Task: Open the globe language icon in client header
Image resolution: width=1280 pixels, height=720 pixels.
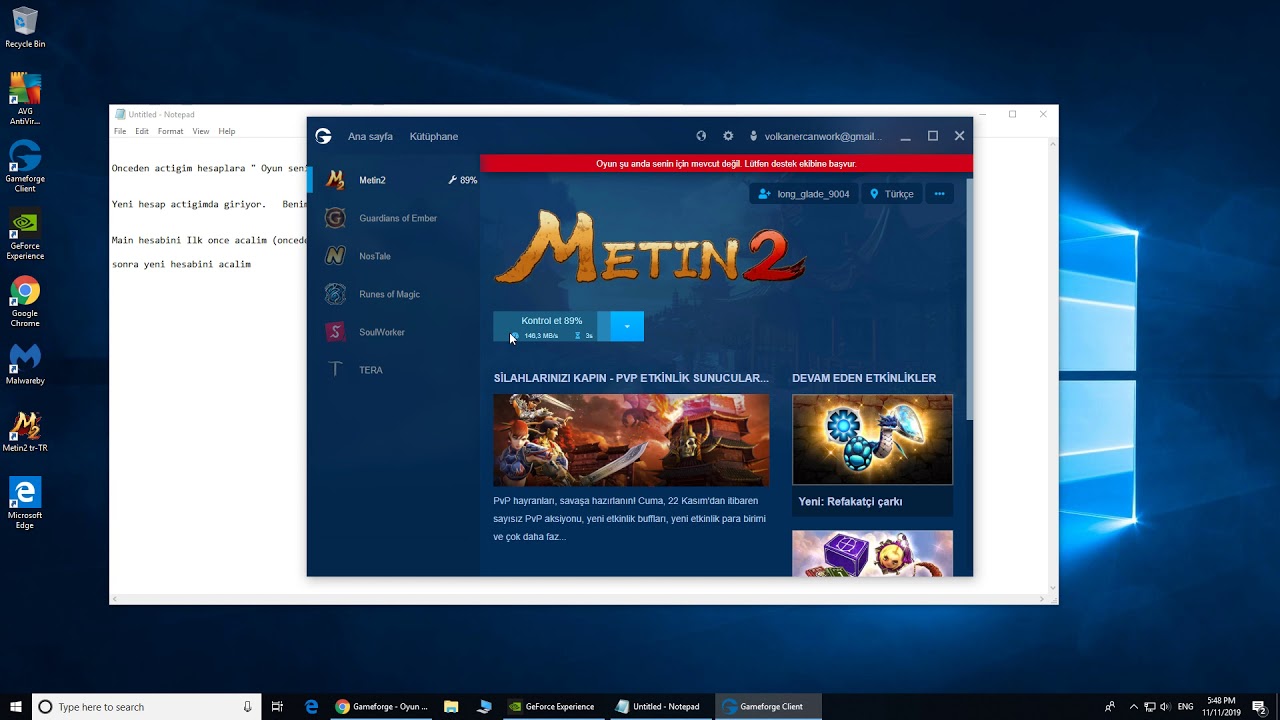Action: 701,136
